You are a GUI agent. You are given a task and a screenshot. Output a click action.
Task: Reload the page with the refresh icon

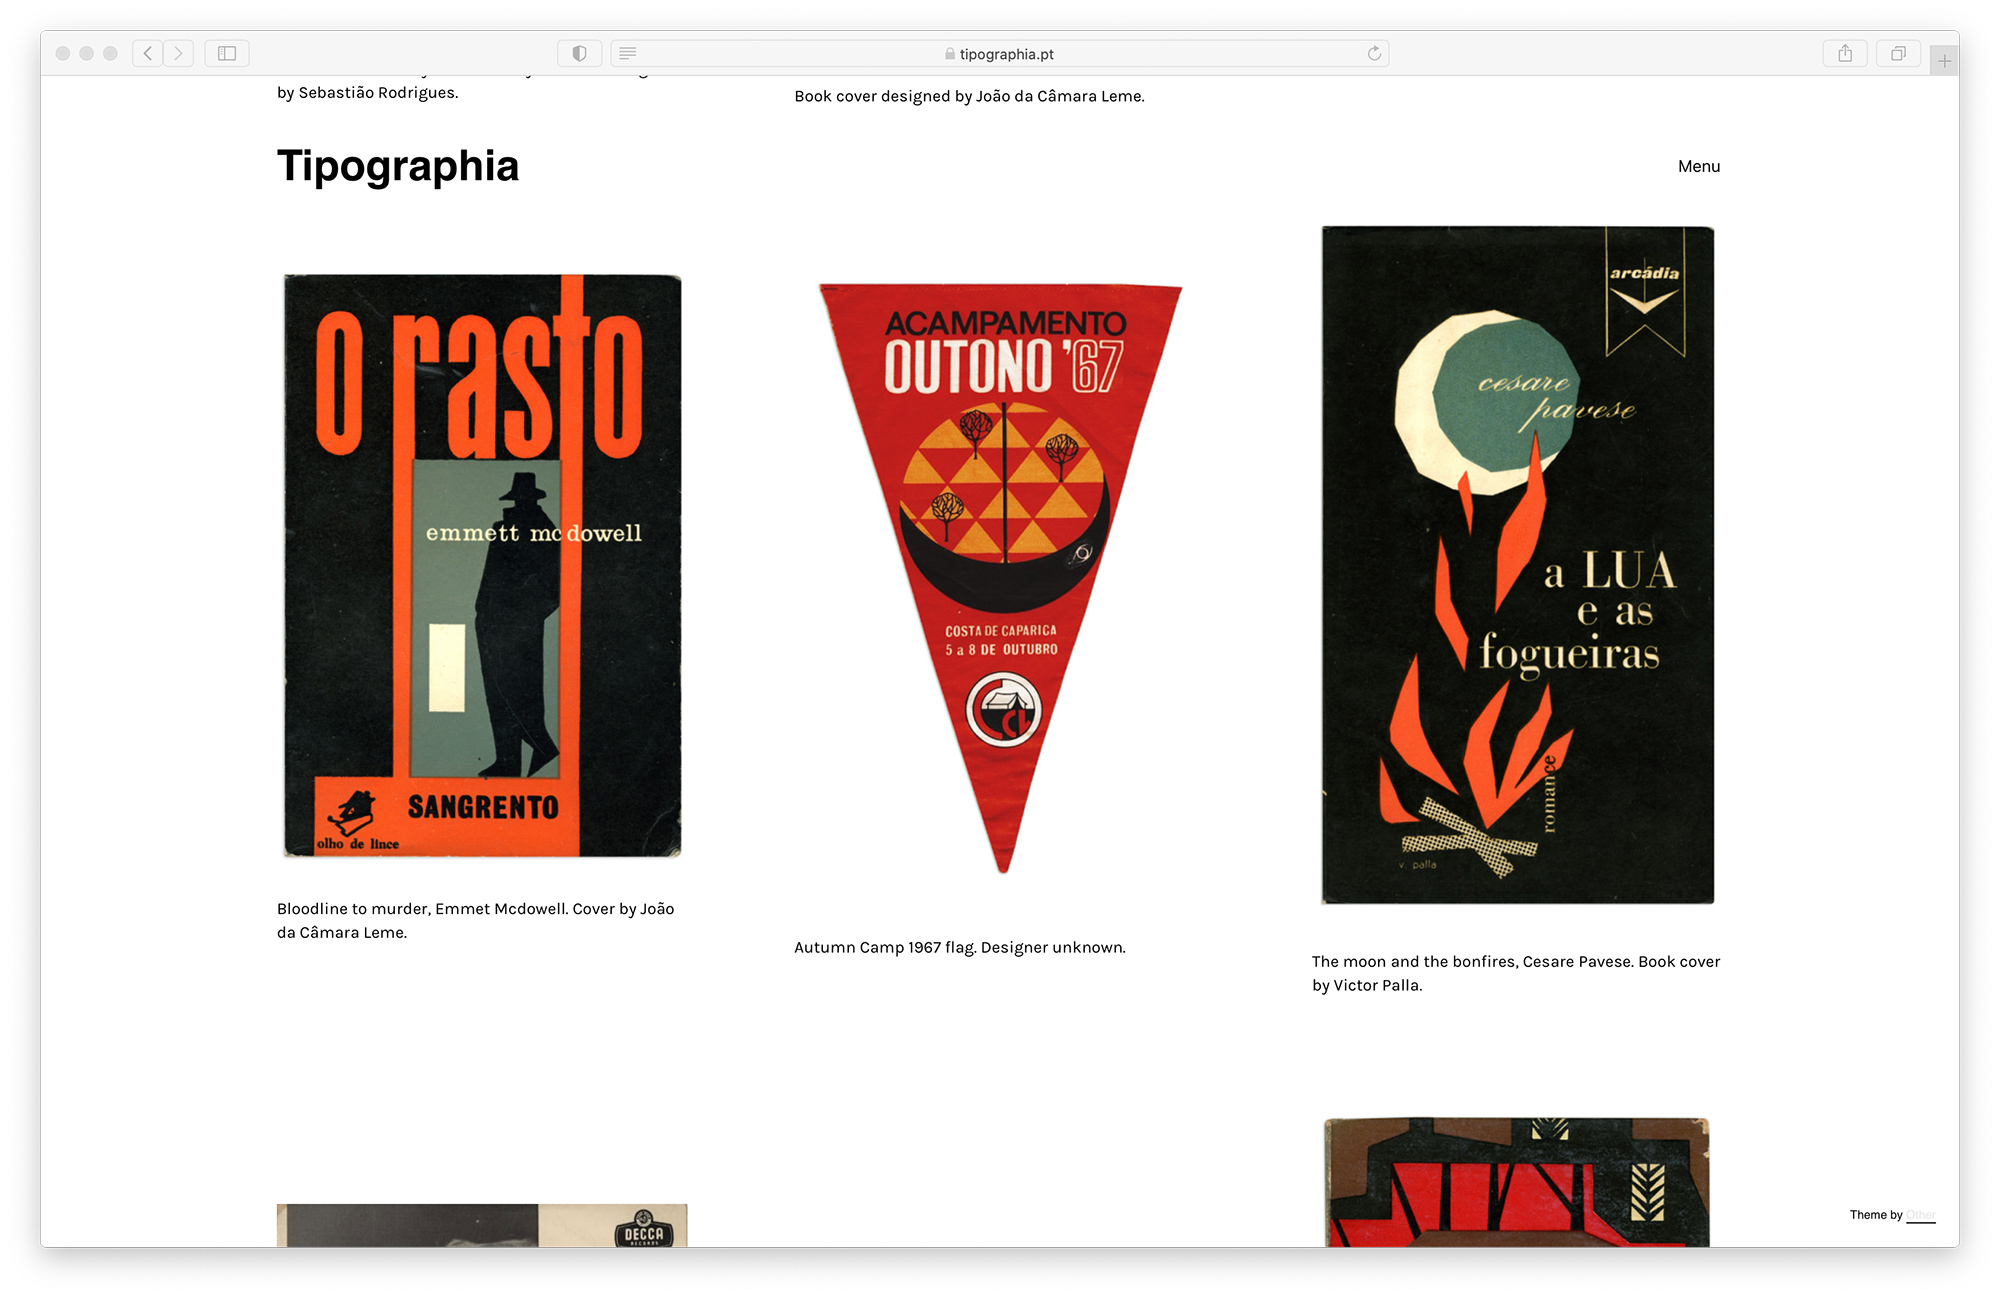(x=1374, y=54)
